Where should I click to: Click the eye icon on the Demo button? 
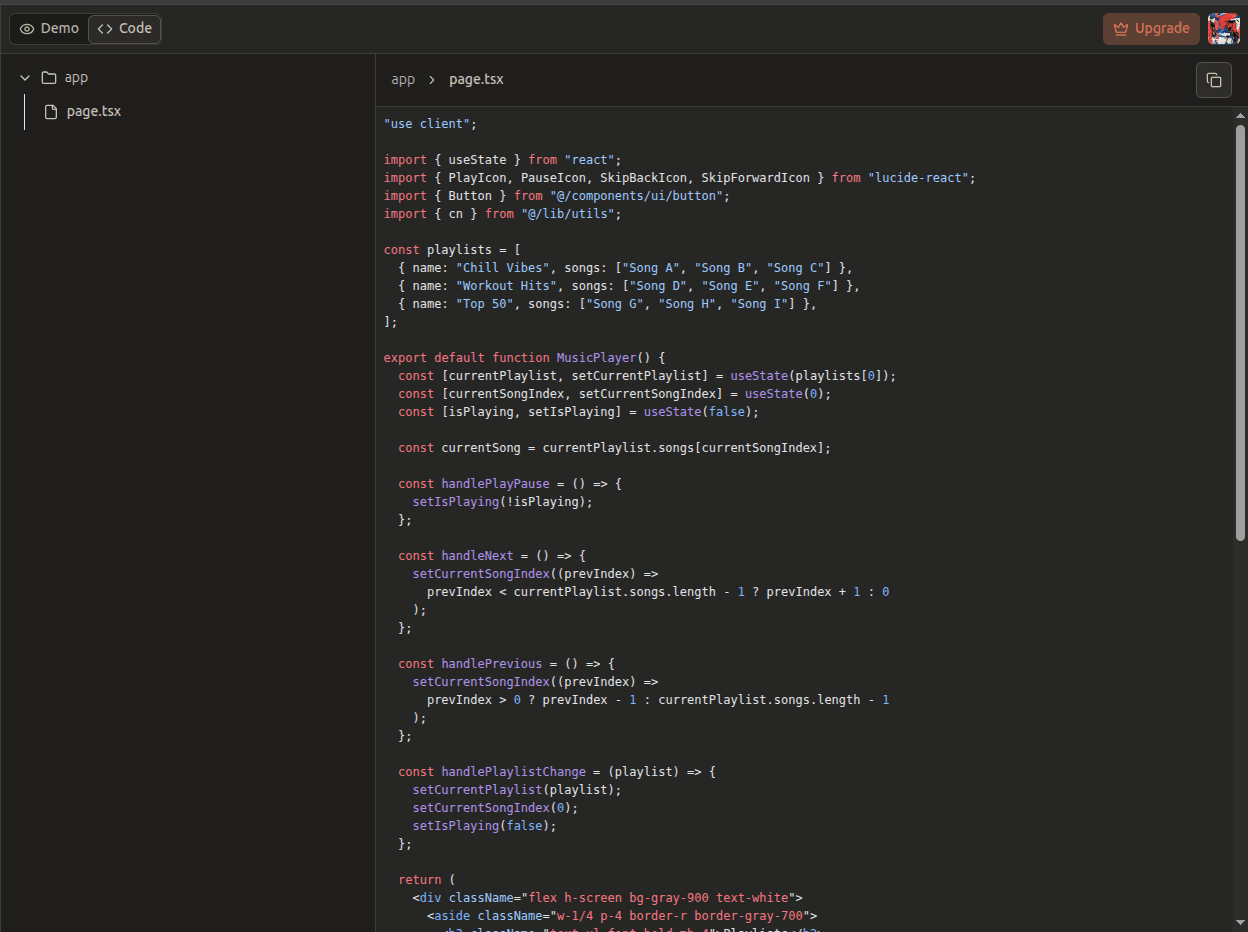pyautogui.click(x=28, y=28)
